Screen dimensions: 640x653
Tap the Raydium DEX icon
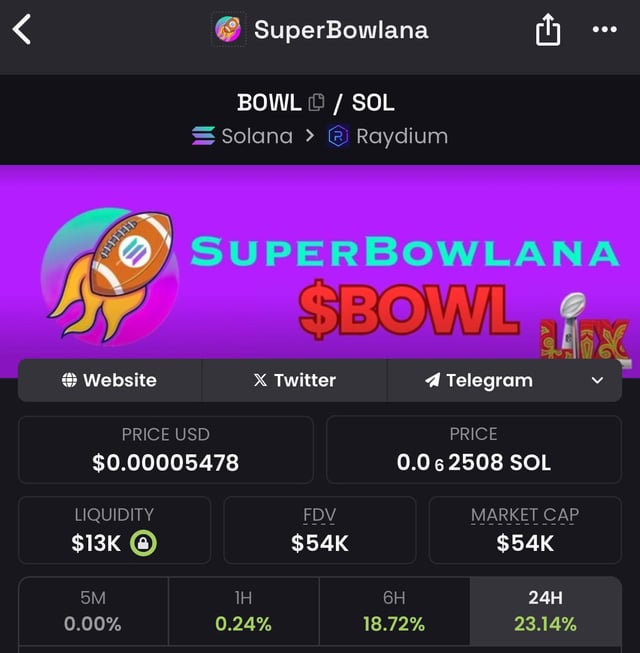(338, 136)
